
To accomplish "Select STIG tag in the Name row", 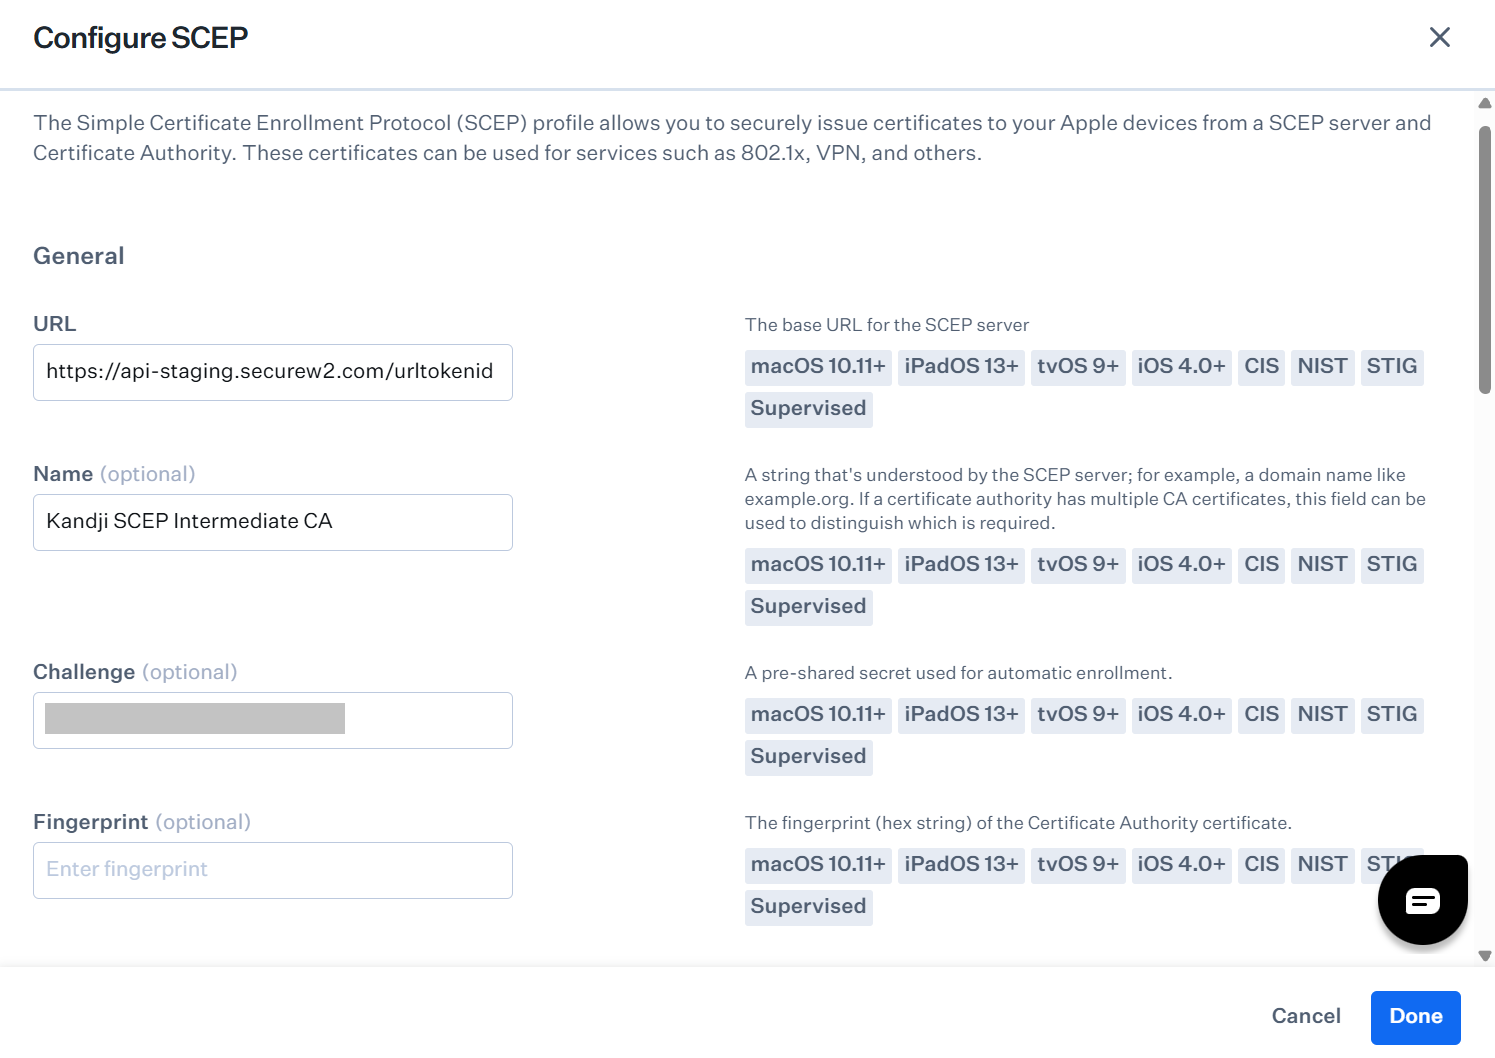I will pos(1391,565).
